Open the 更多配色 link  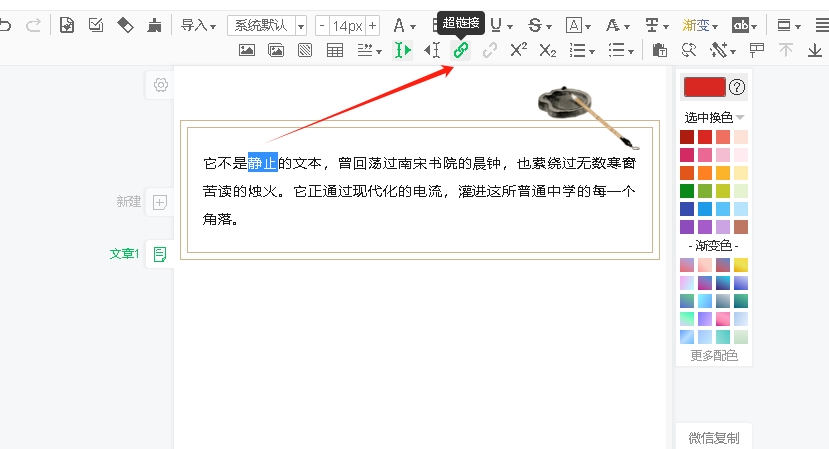click(713, 355)
